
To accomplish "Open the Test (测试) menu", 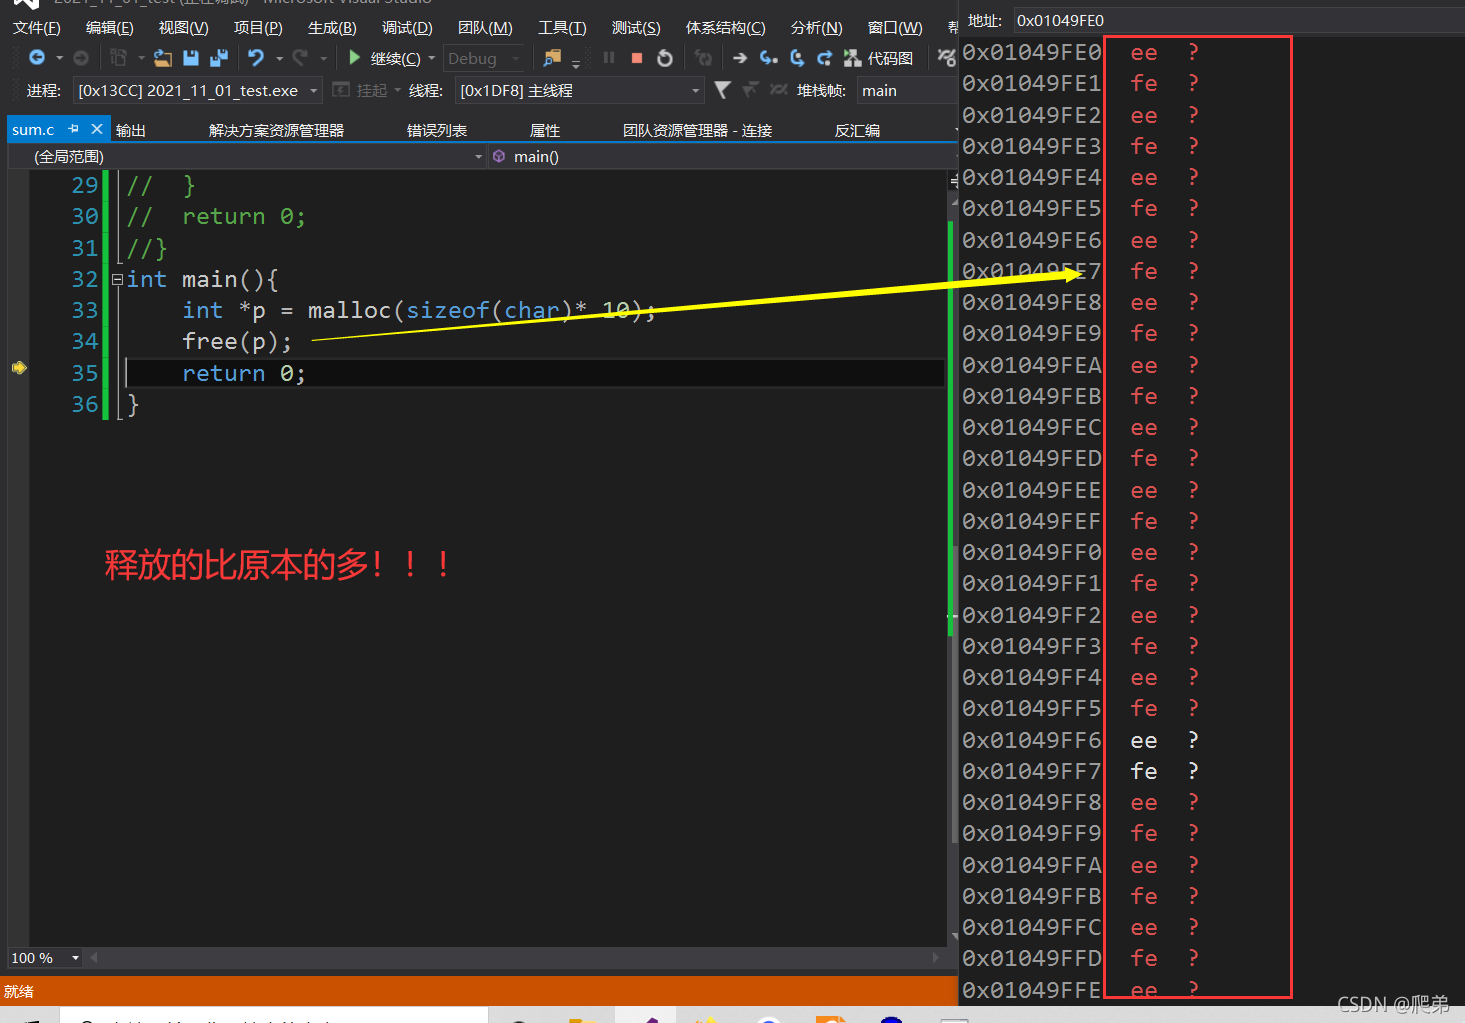I will pyautogui.click(x=636, y=27).
